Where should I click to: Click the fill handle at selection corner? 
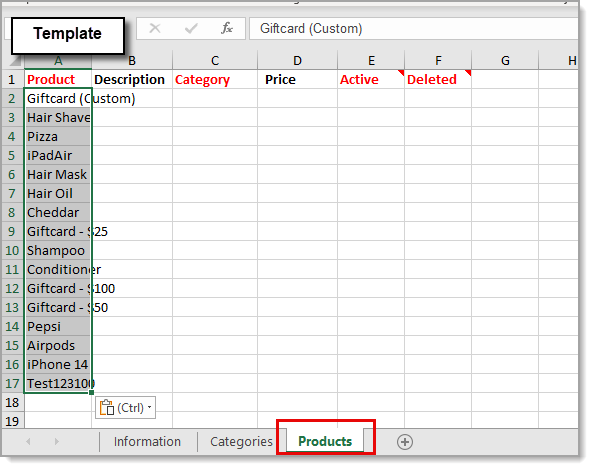coord(91,393)
